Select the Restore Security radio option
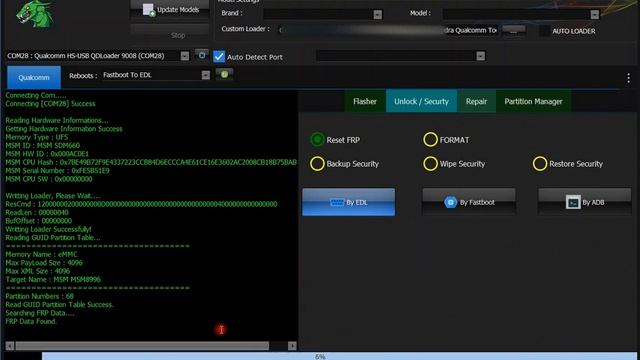Screen dimensions: 640x360 (540, 164)
